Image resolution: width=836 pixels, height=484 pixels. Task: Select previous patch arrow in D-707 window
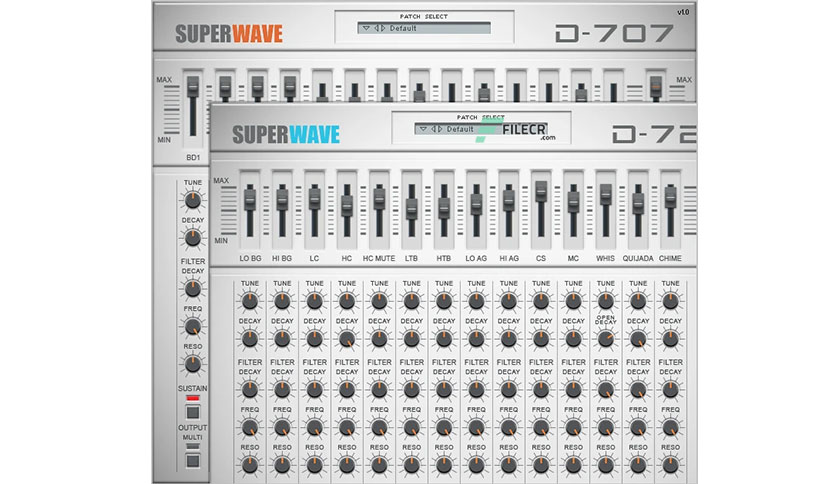point(376,28)
